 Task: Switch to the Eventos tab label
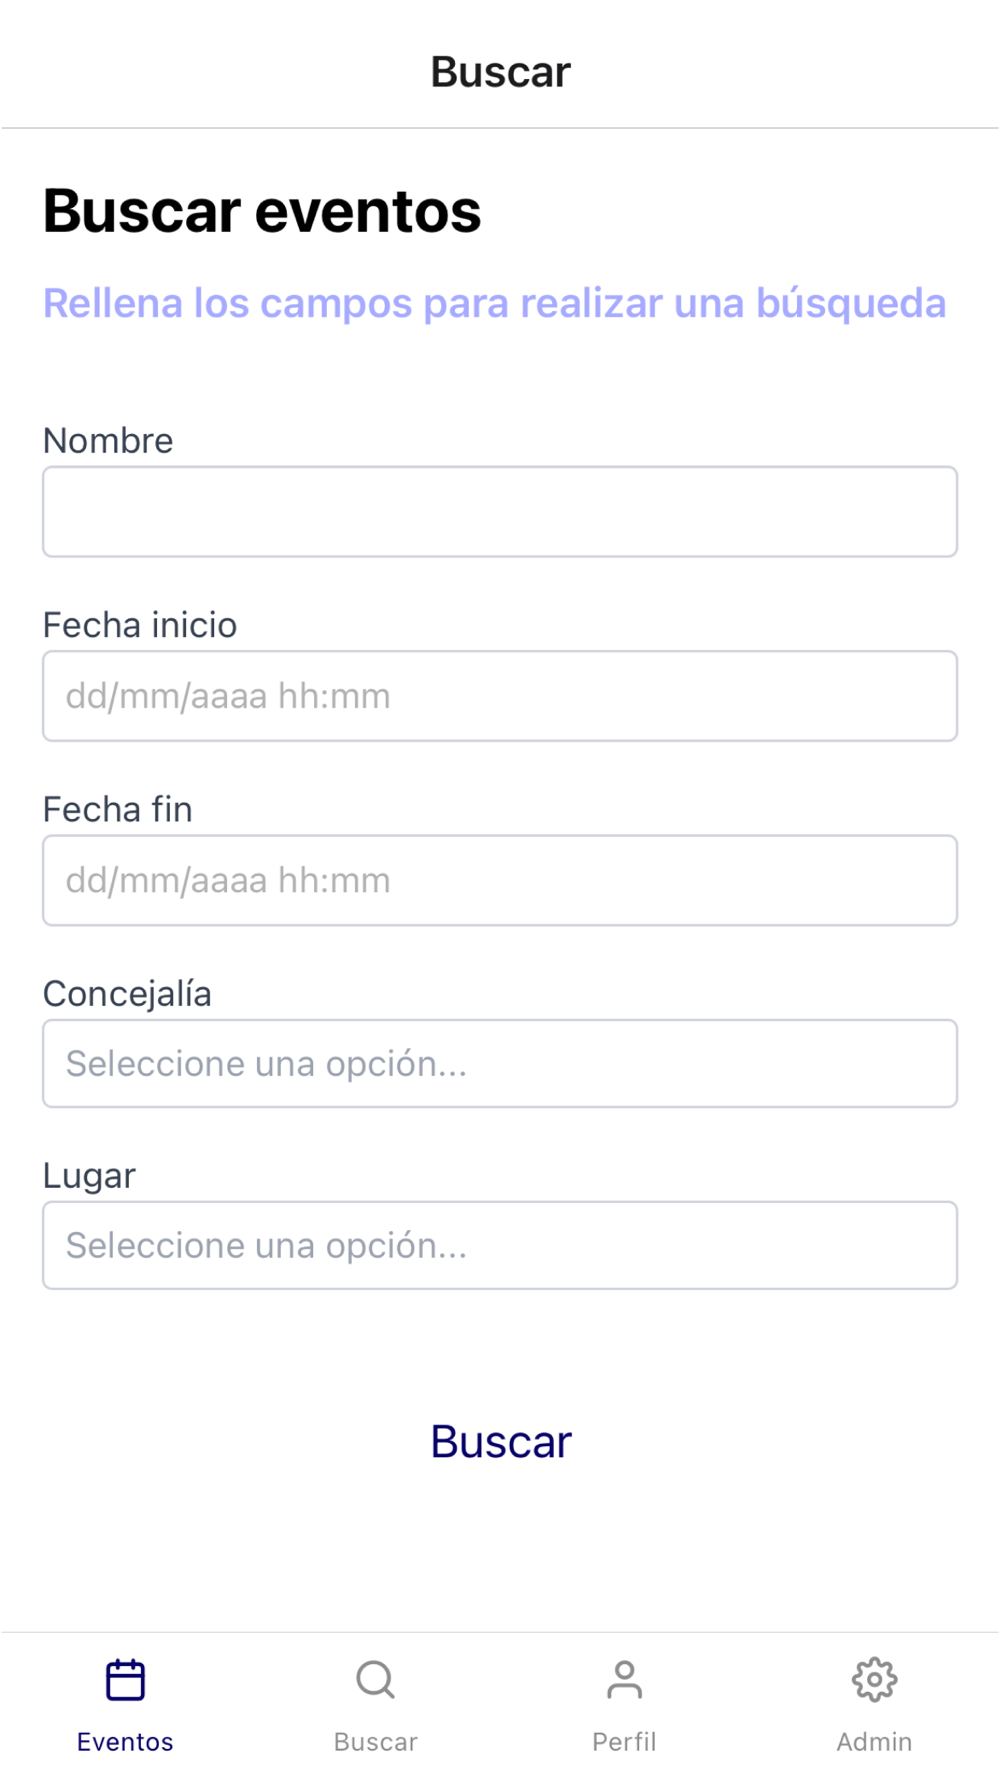click(x=125, y=1742)
